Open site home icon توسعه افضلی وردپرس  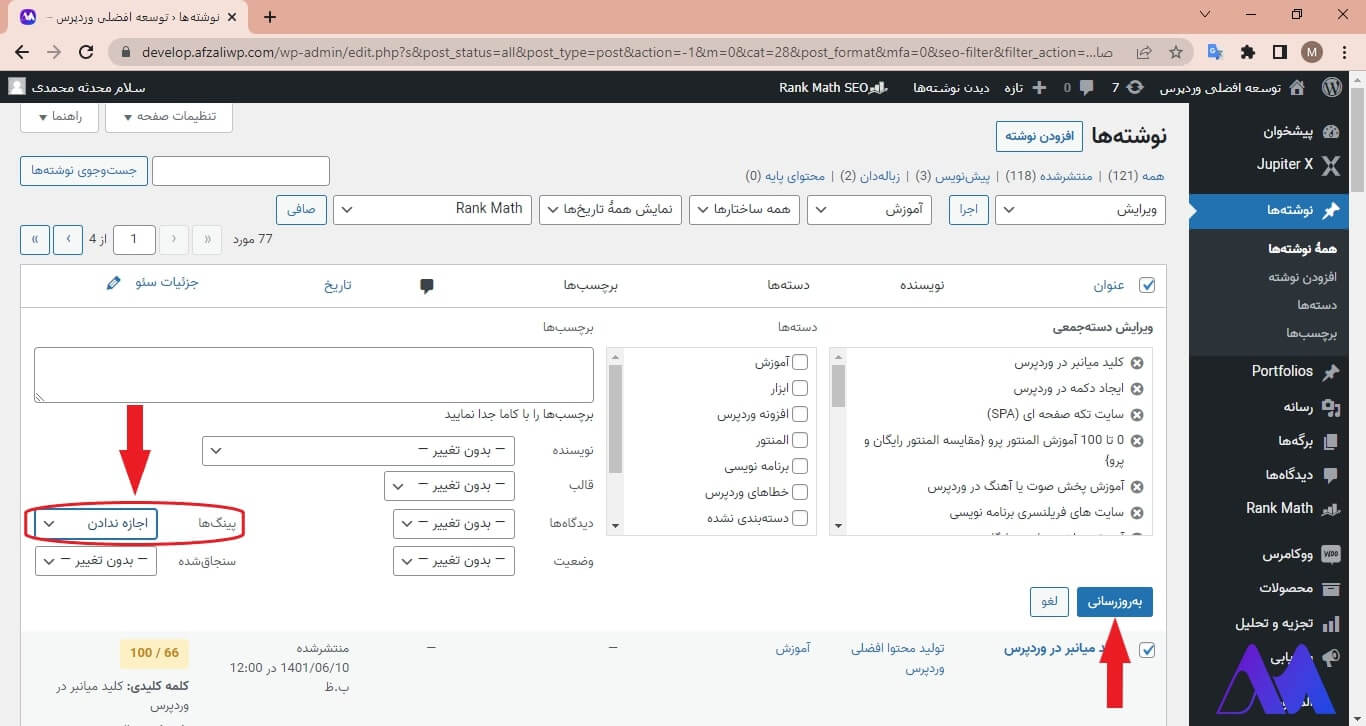1297,88
